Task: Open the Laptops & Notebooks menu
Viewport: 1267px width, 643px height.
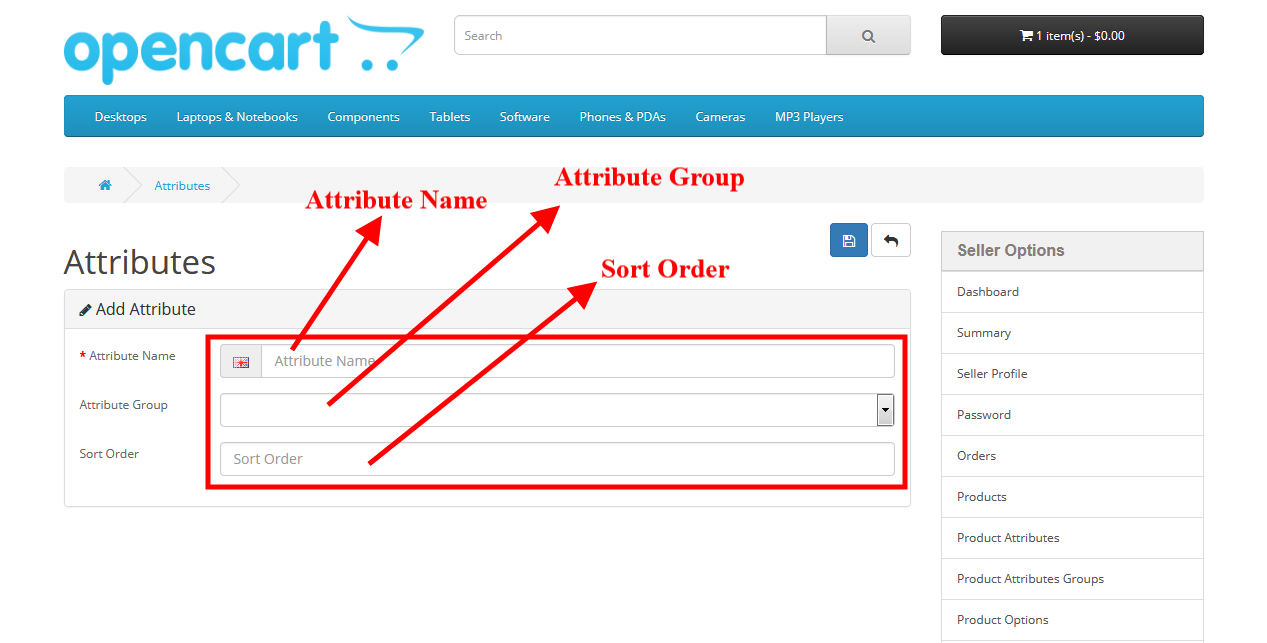Action: tap(237, 117)
